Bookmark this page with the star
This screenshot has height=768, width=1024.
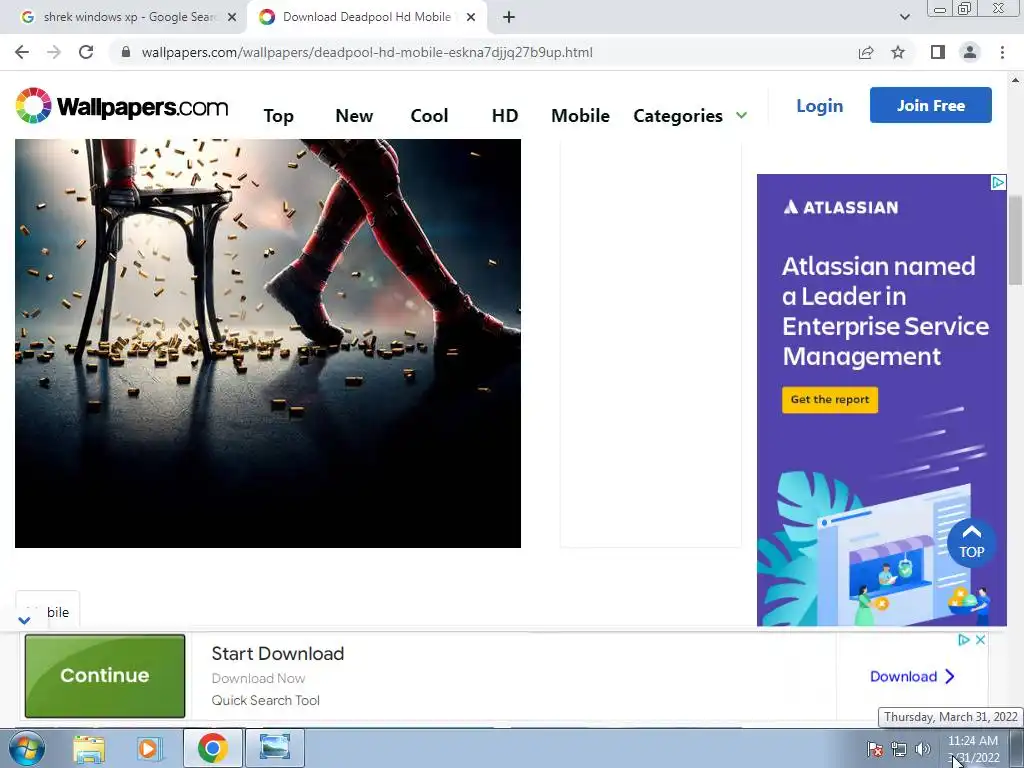click(898, 52)
